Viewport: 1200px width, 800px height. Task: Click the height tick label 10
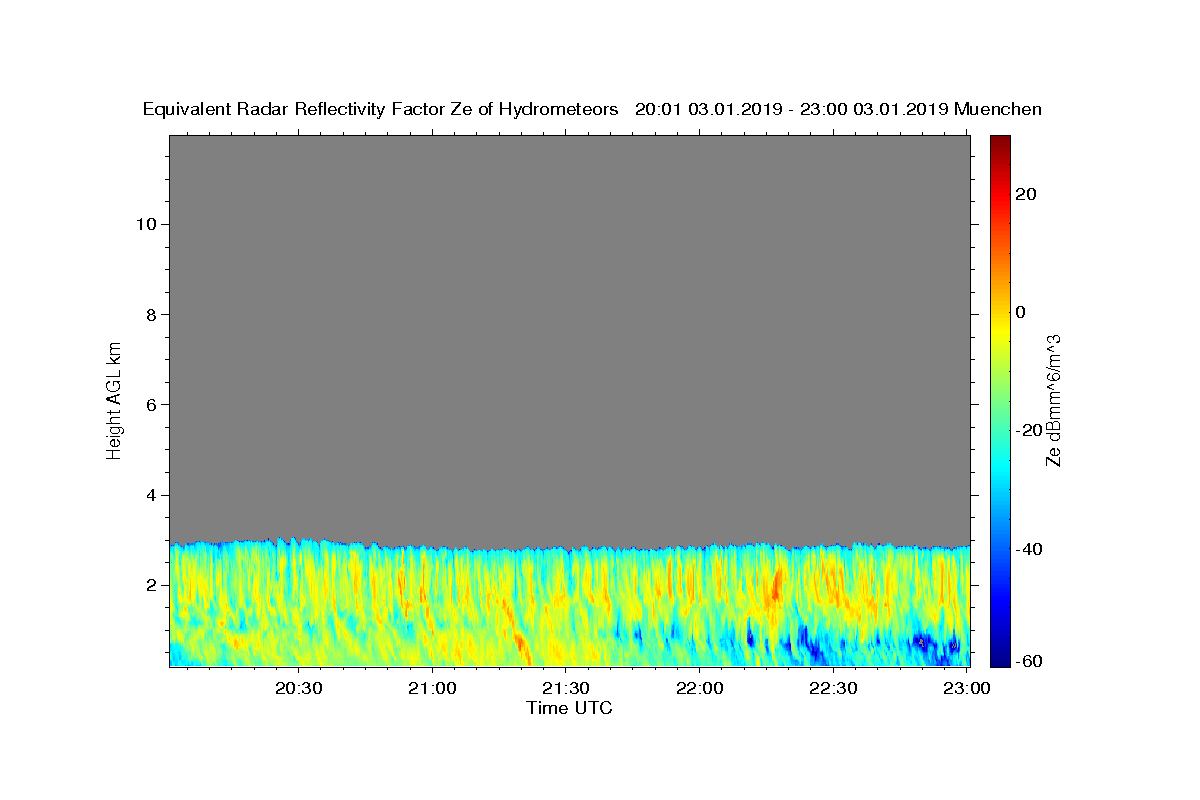146,224
